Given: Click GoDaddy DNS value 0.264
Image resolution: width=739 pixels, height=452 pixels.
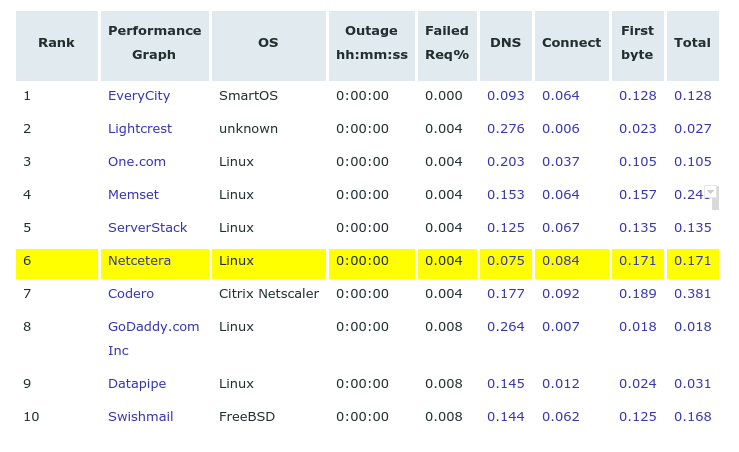Looking at the screenshot, I should pyautogui.click(x=505, y=327).
